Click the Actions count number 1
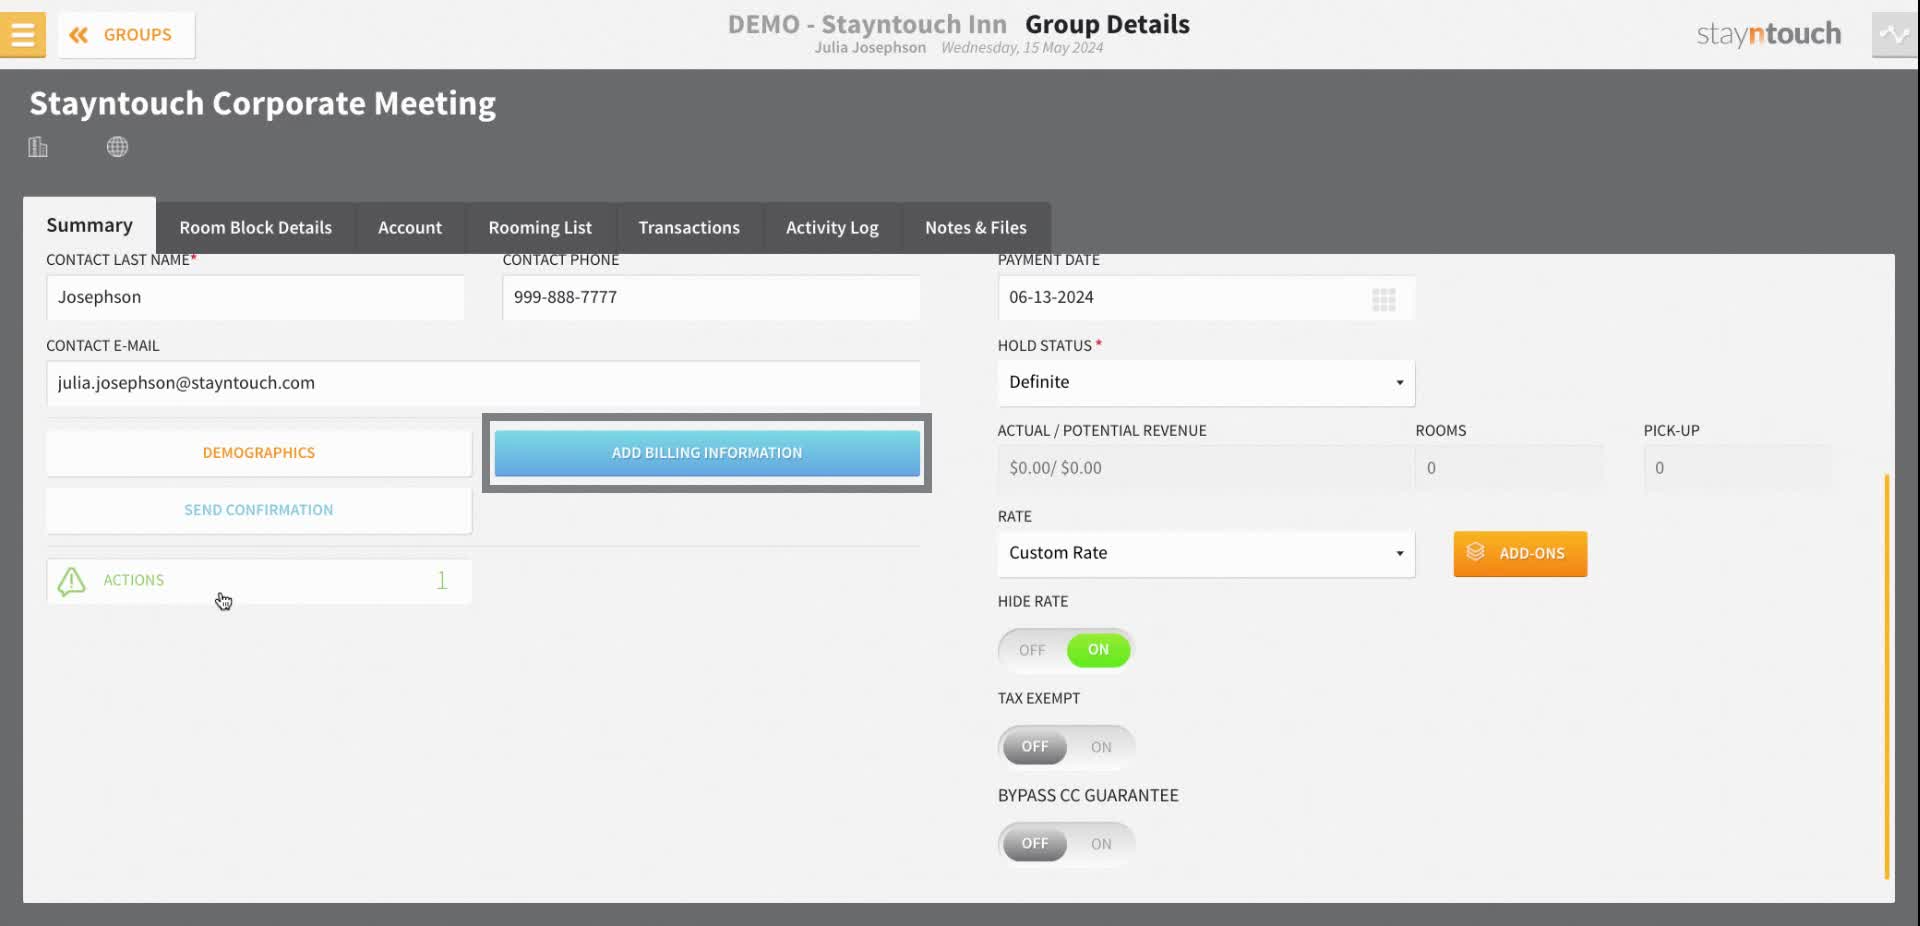Viewport: 1920px width, 926px height. (442, 581)
